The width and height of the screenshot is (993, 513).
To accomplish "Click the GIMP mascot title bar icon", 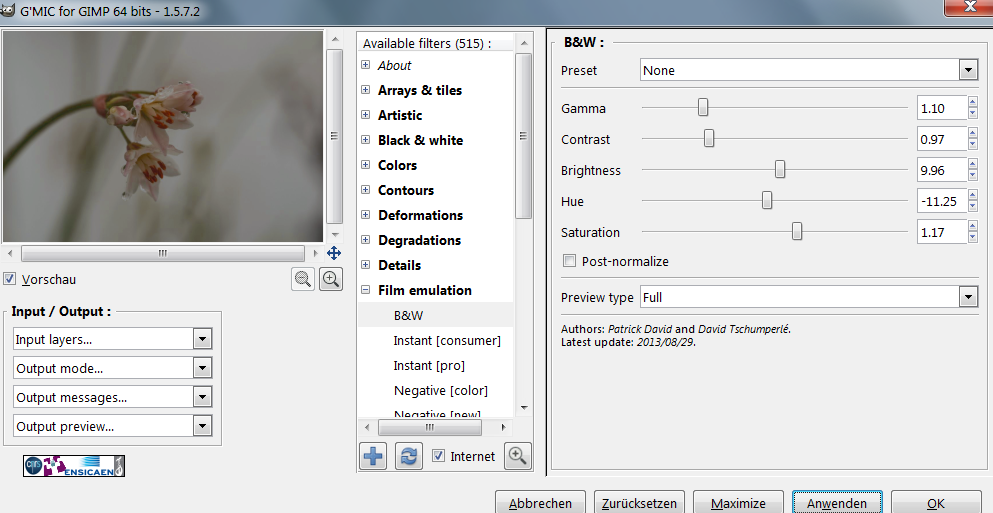I will coord(8,10).
